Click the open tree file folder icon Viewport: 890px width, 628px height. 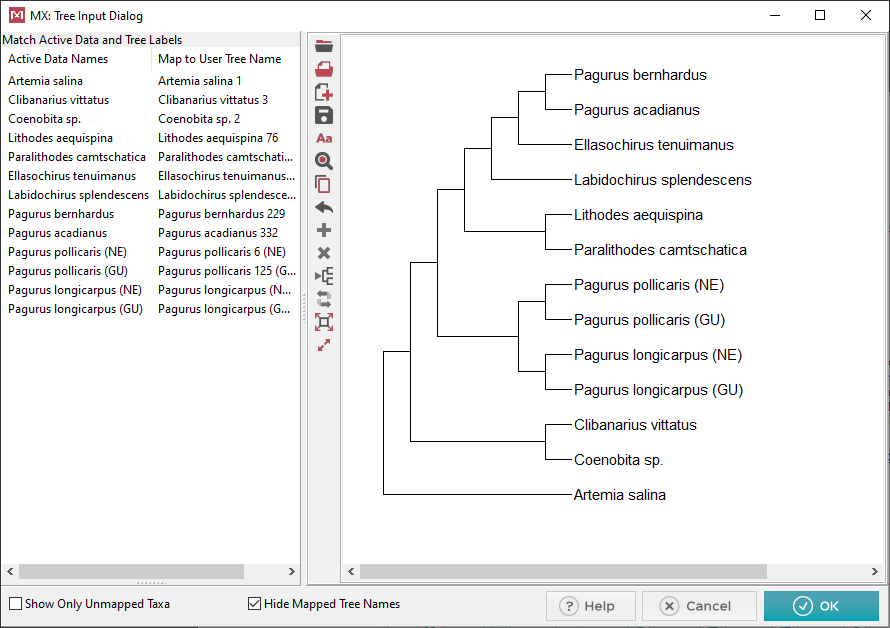pos(323,46)
